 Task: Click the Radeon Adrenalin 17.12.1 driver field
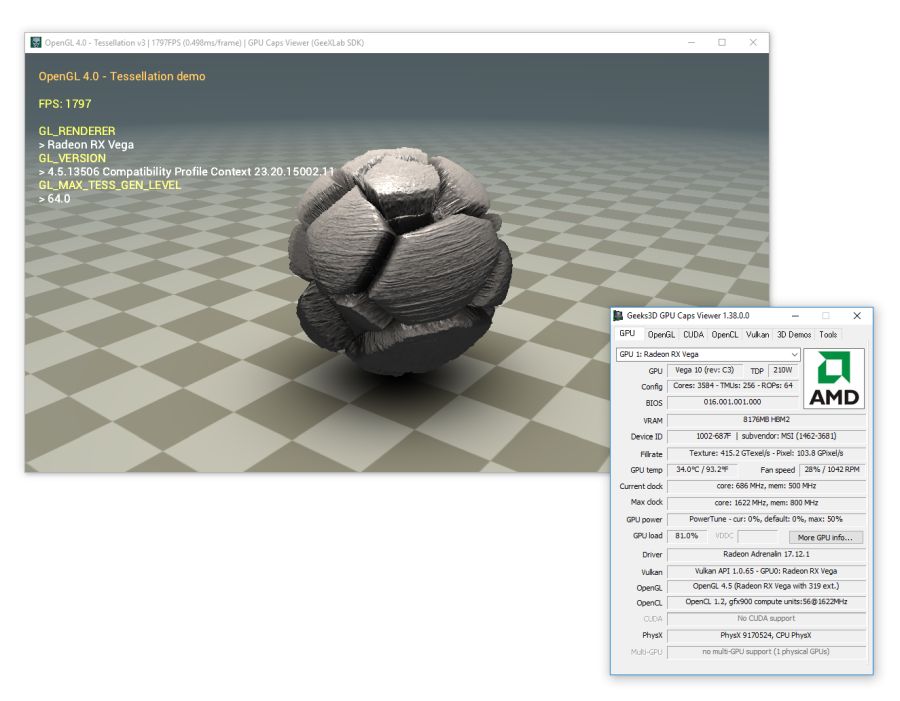point(766,555)
